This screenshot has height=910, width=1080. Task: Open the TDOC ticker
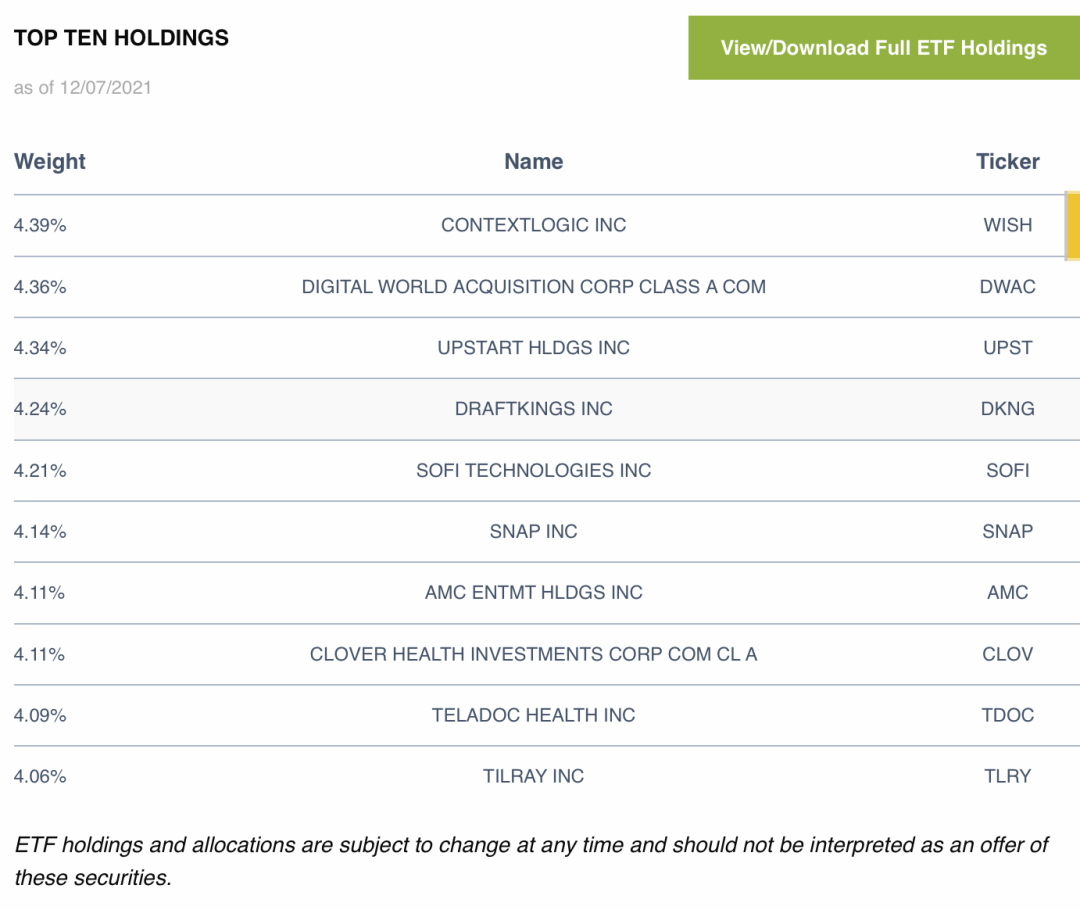(x=1007, y=715)
